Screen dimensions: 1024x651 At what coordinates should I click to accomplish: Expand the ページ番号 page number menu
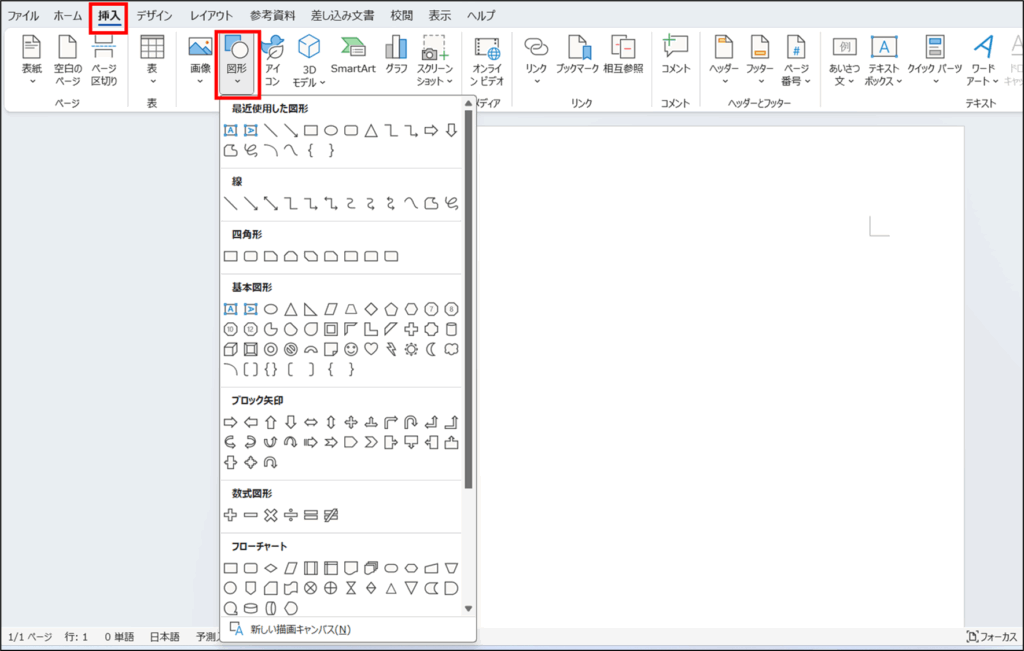pos(796,60)
